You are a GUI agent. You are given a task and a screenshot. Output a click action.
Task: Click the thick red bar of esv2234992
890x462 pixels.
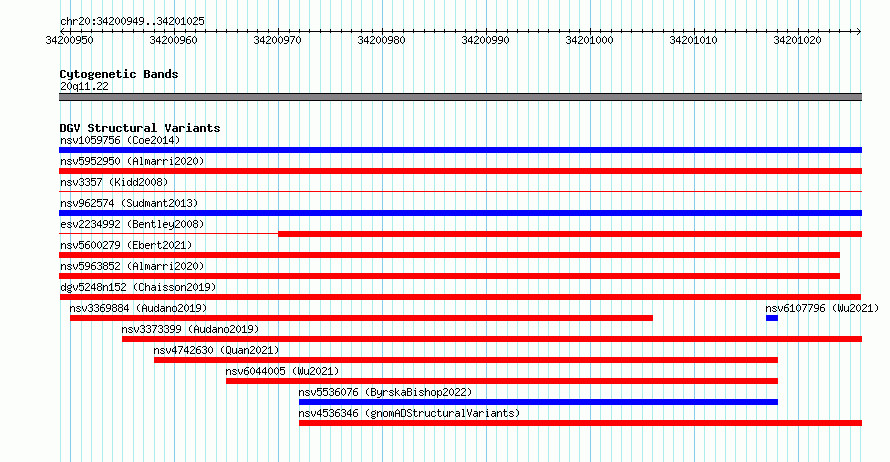[x=570, y=234]
